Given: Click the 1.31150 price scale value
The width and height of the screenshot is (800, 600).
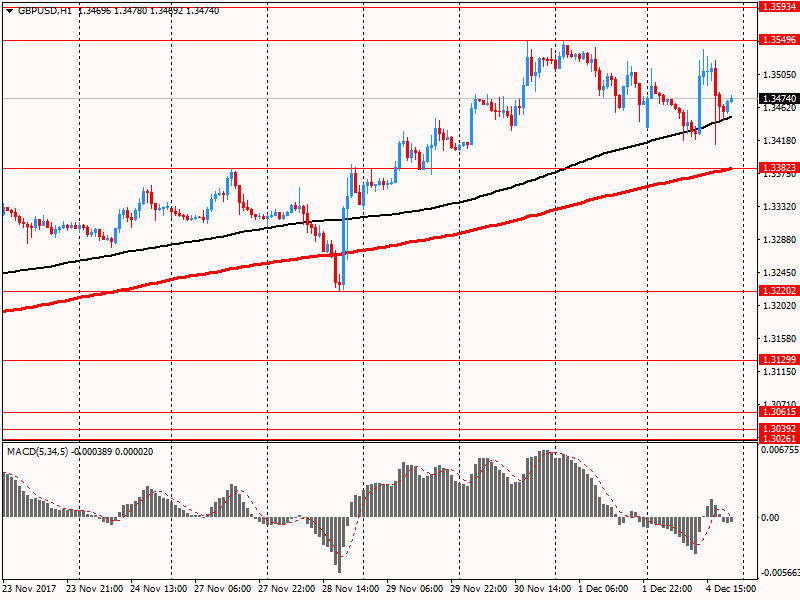Looking at the screenshot, I should [x=779, y=372].
